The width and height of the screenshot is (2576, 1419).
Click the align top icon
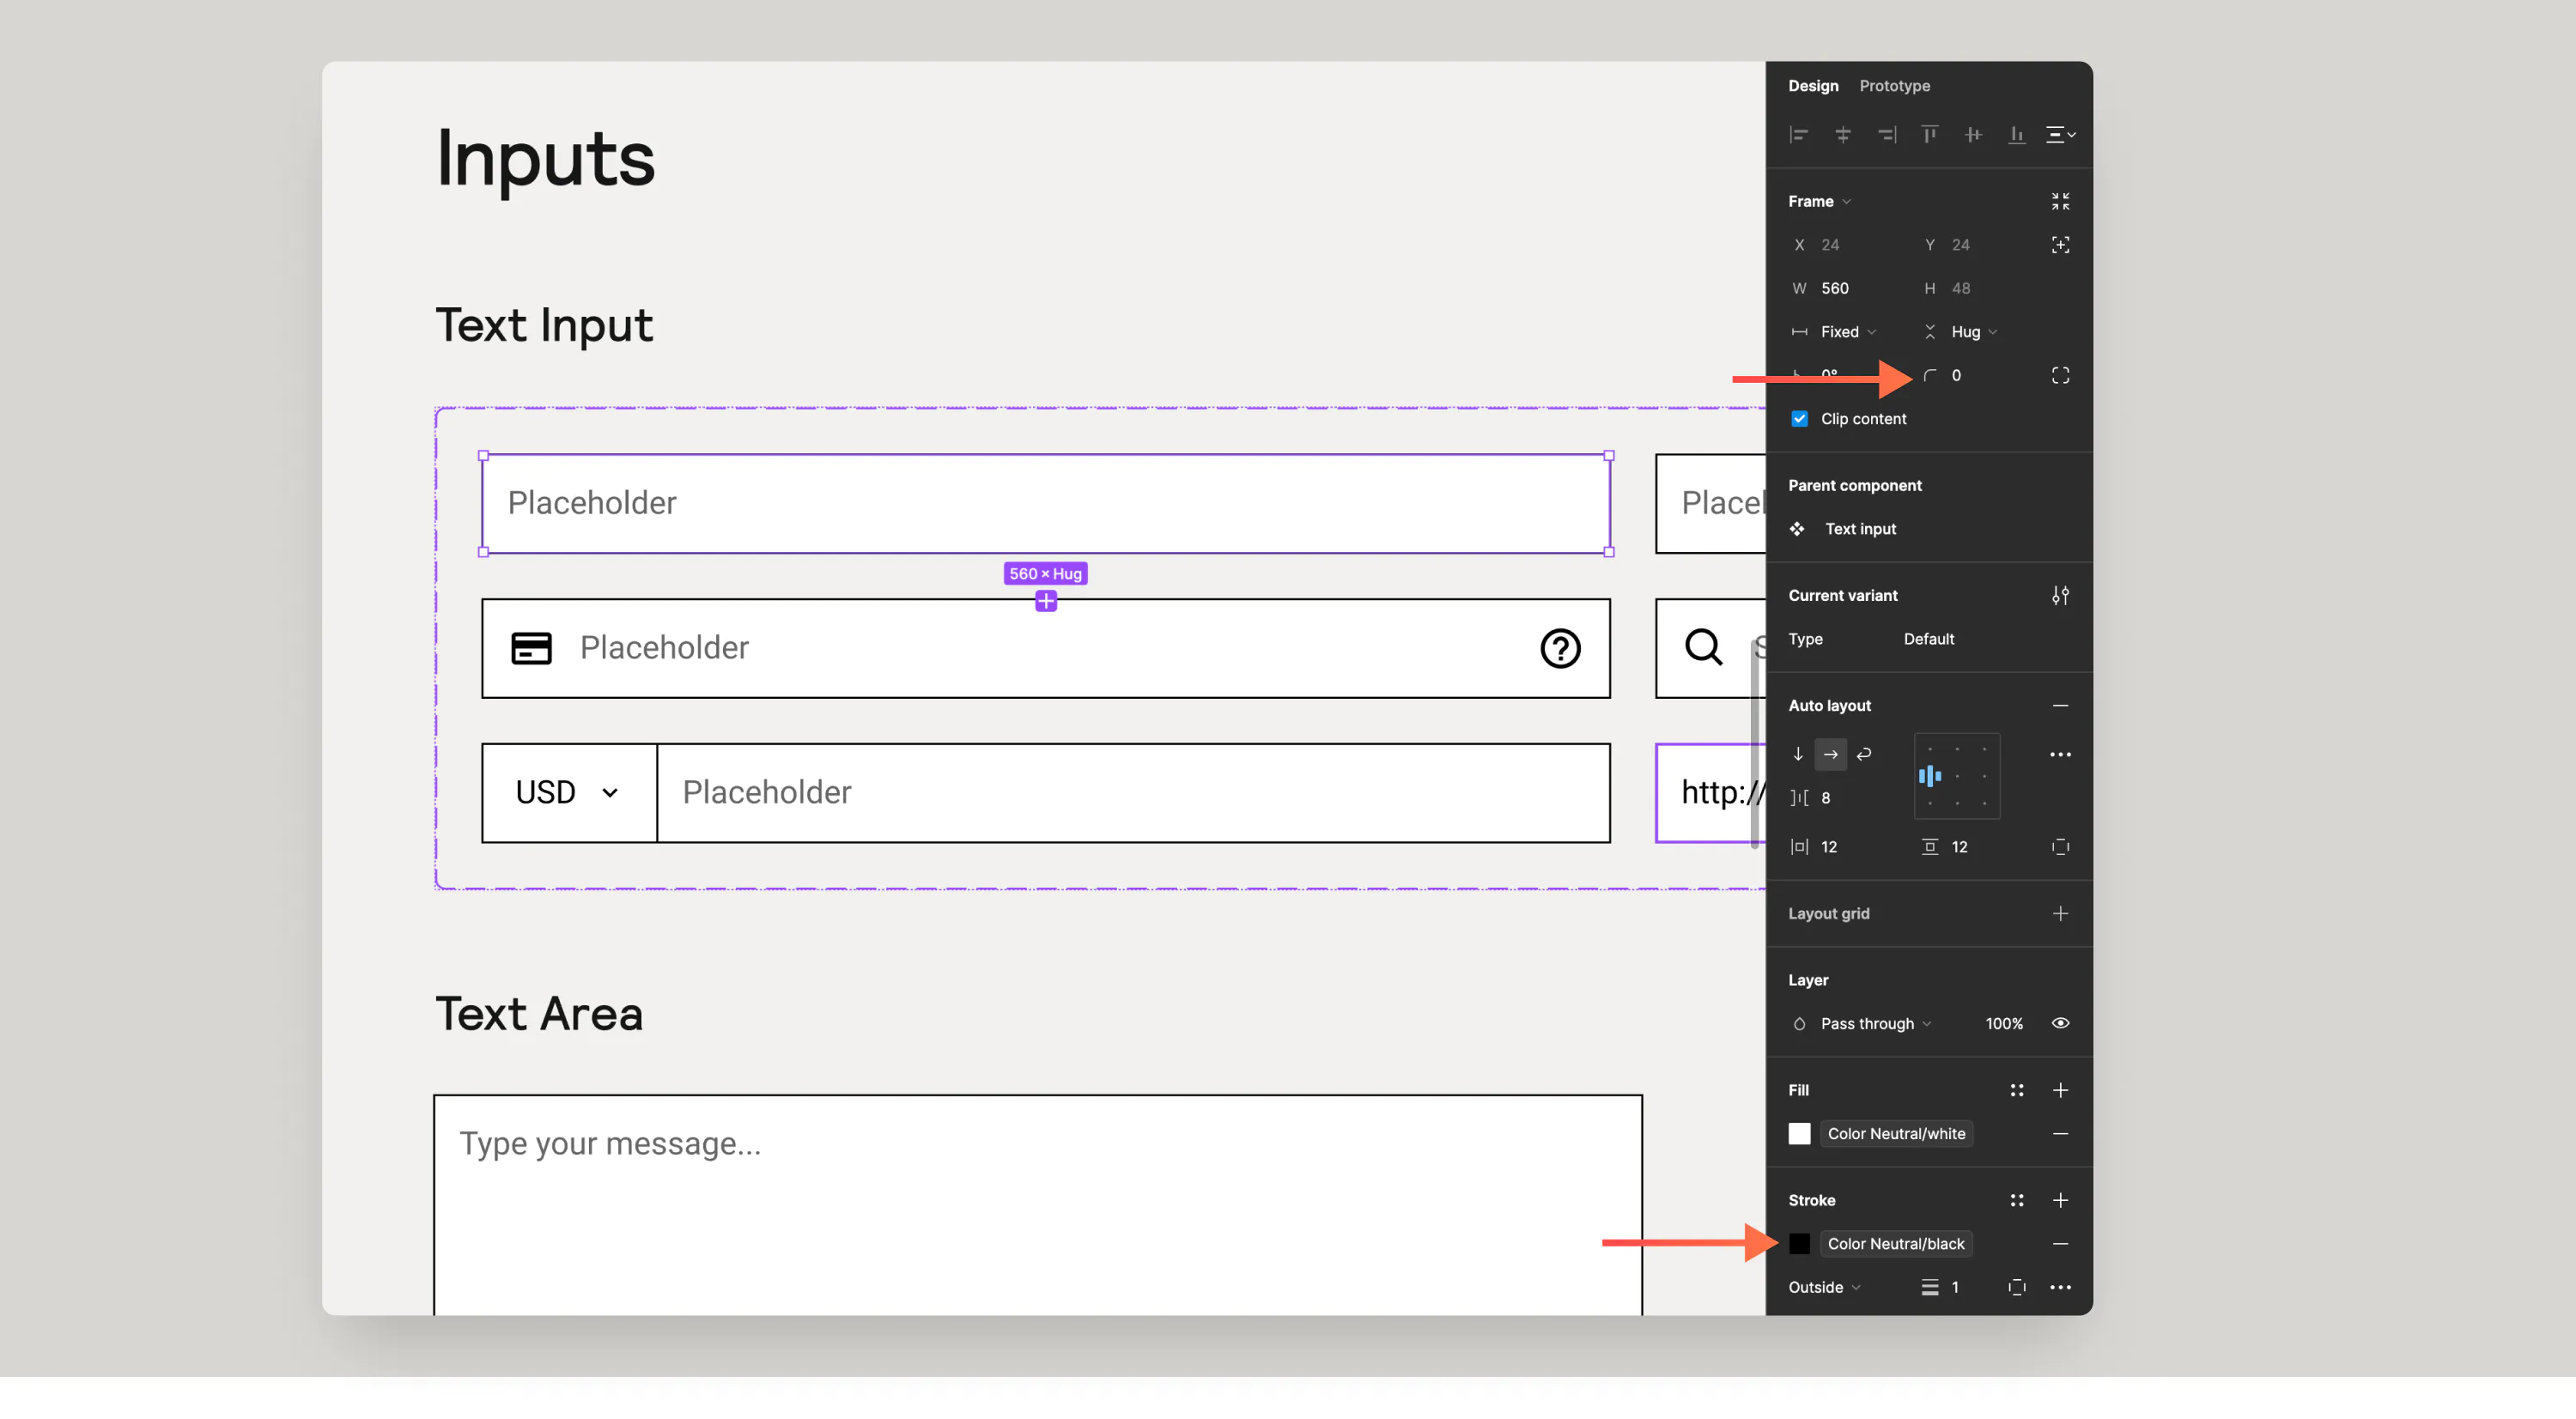[x=1929, y=134]
